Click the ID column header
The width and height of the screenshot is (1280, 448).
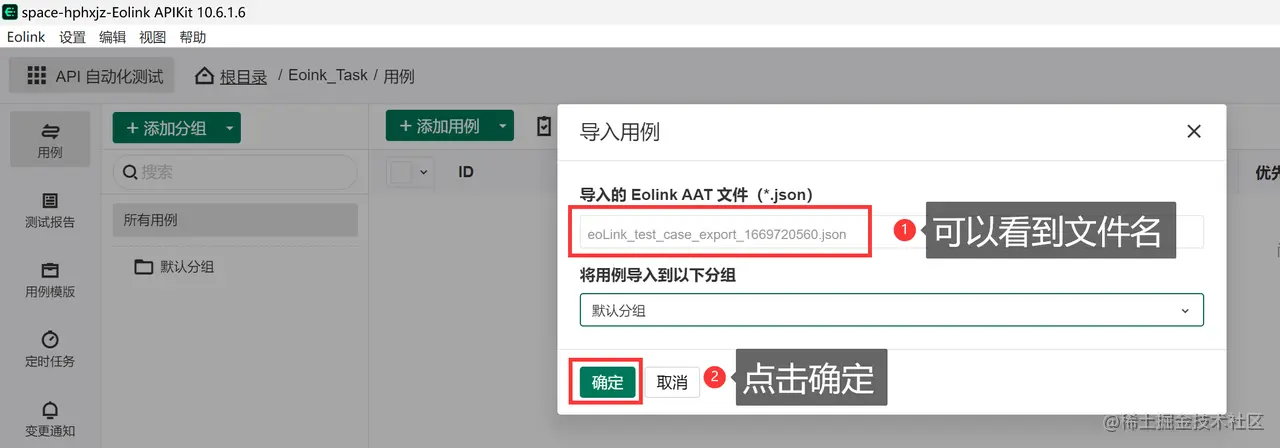click(x=466, y=172)
